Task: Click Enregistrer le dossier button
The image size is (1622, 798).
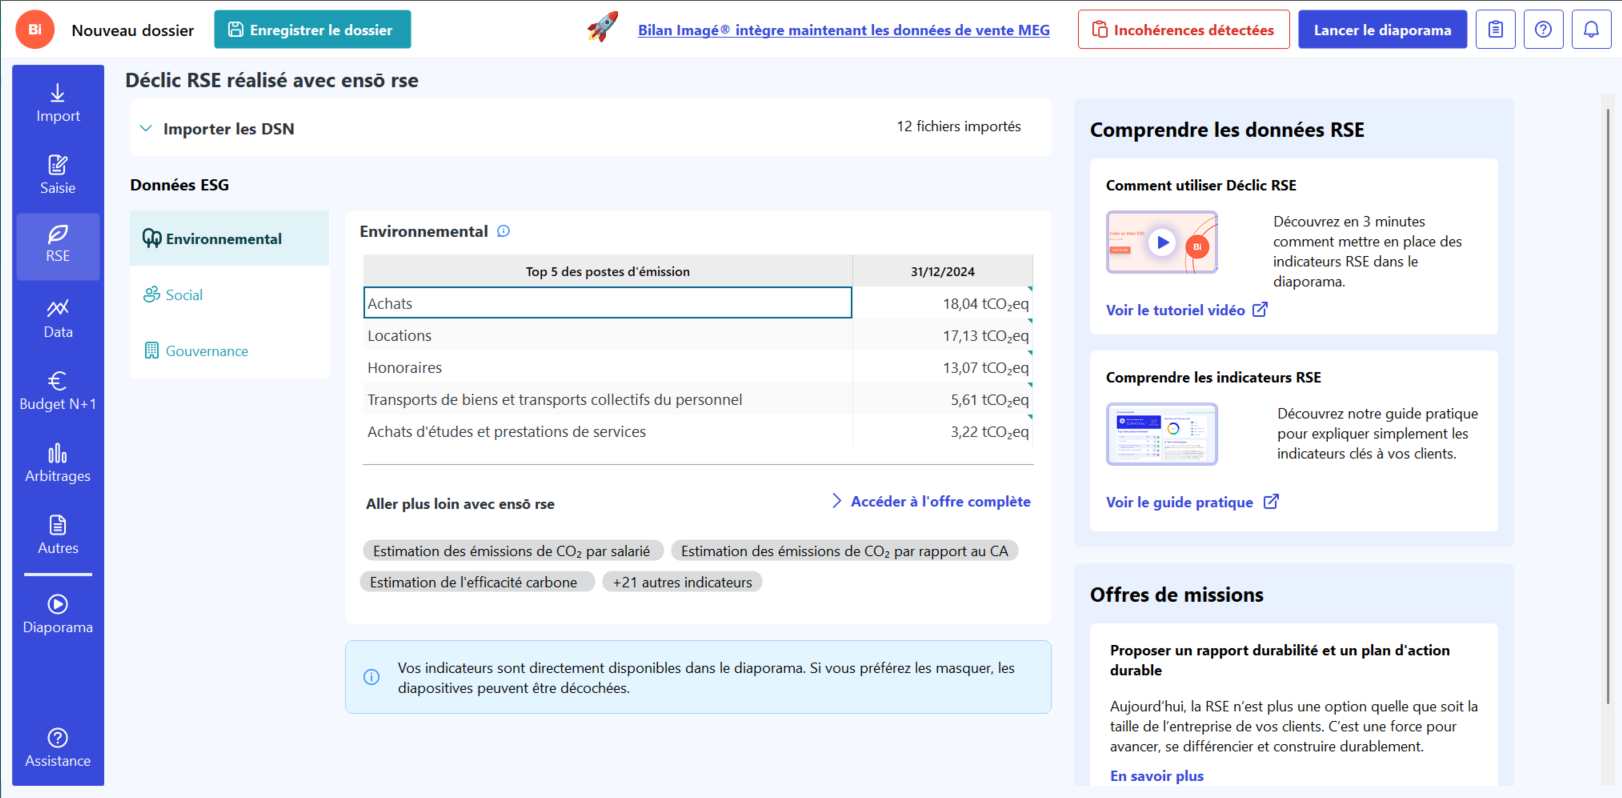Action: tap(312, 30)
